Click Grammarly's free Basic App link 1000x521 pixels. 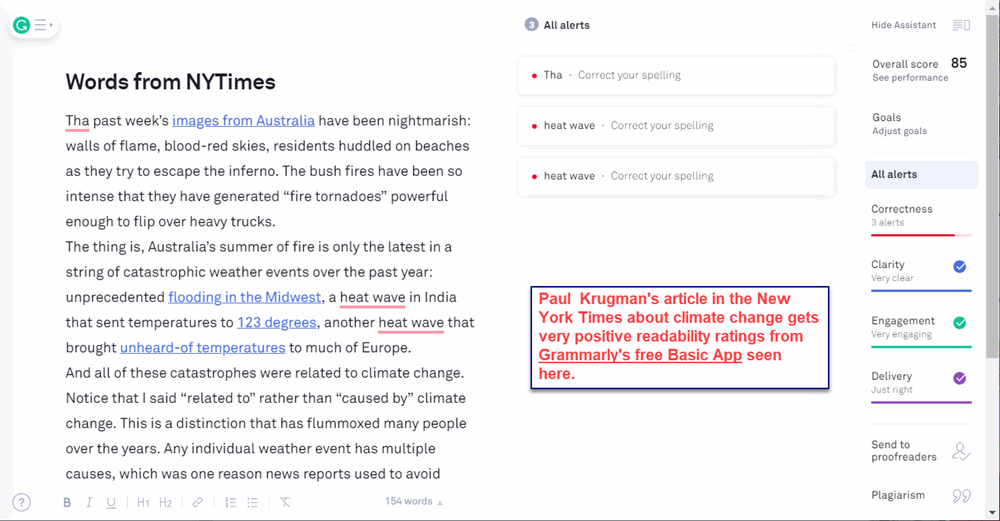tap(640, 355)
